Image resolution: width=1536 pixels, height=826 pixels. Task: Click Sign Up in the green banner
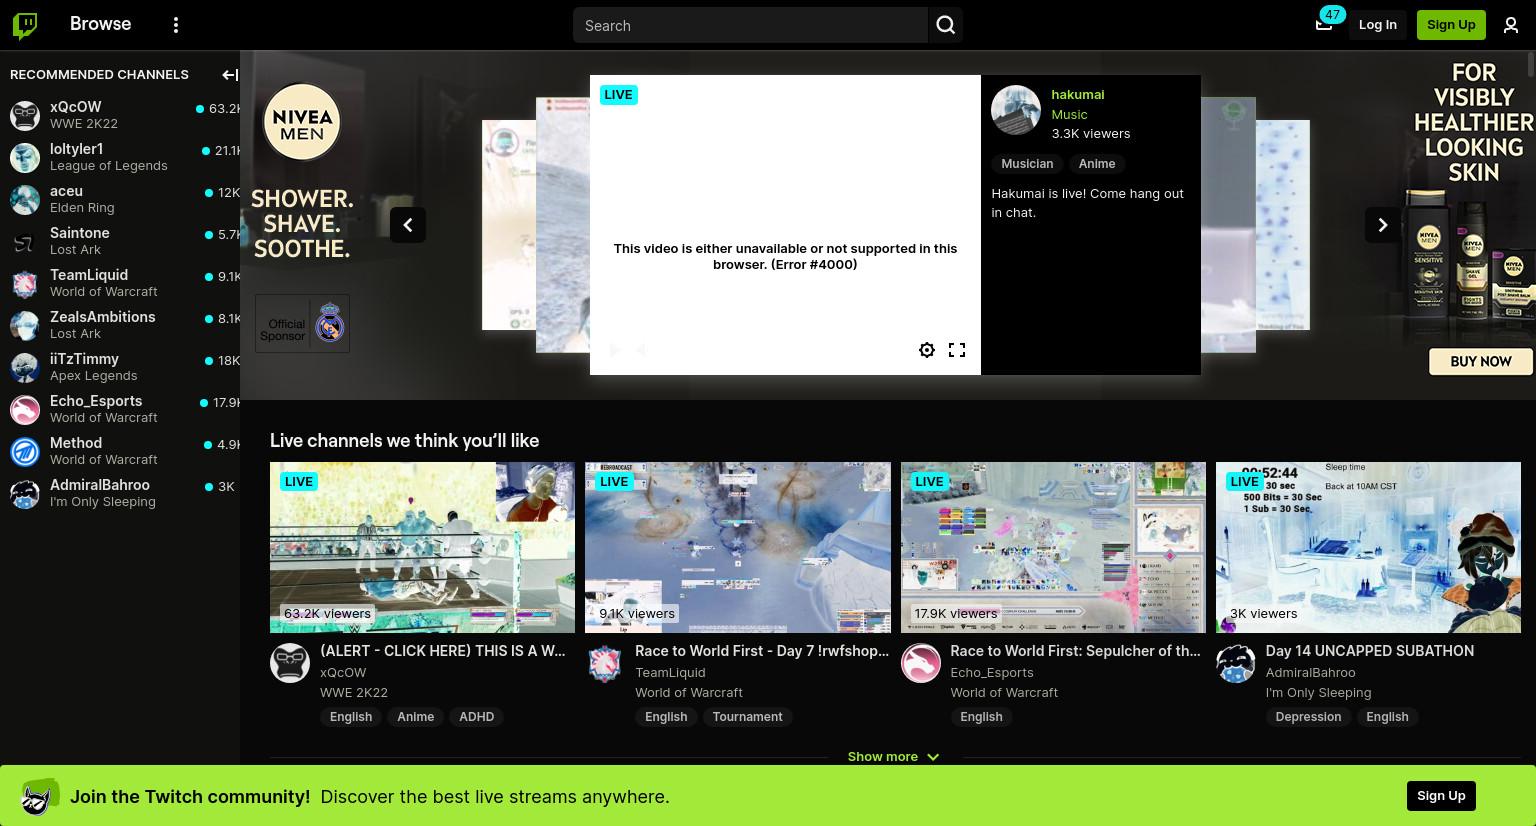coord(1441,796)
